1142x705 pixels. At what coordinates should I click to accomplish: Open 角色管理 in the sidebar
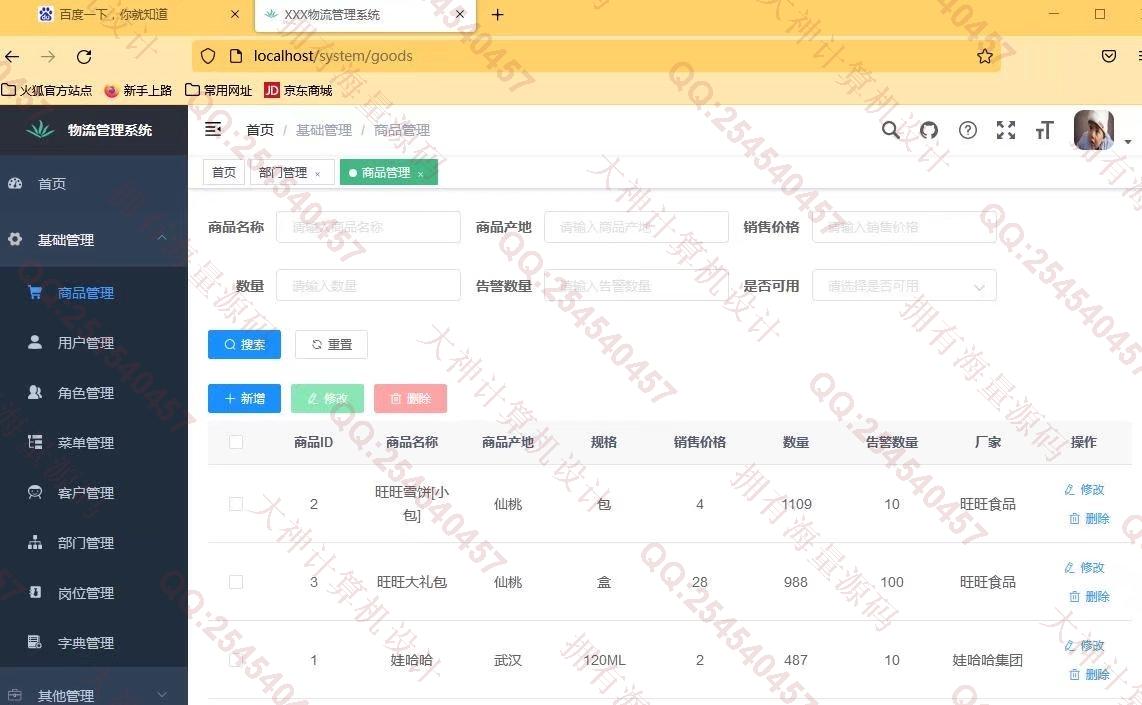[x=93, y=393]
